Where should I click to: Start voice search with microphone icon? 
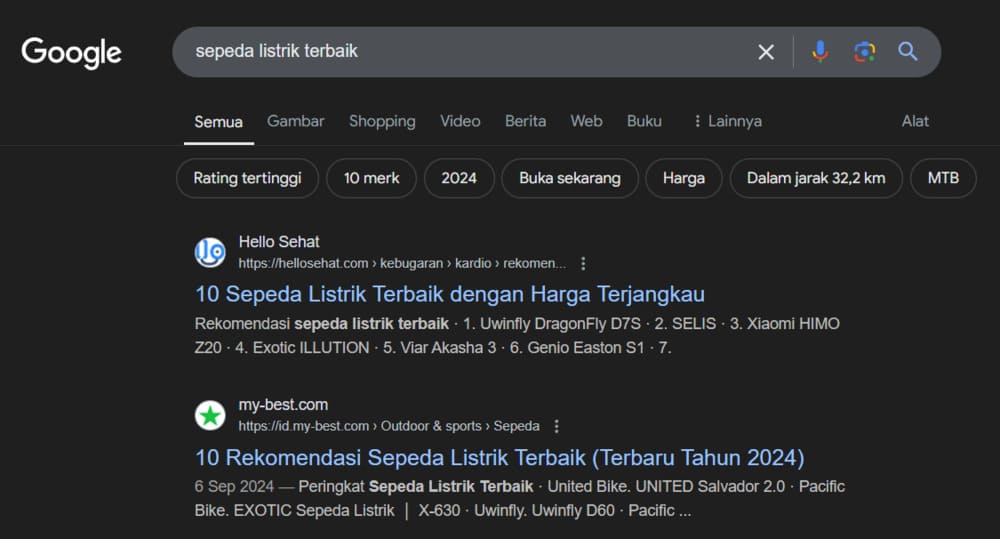[820, 52]
